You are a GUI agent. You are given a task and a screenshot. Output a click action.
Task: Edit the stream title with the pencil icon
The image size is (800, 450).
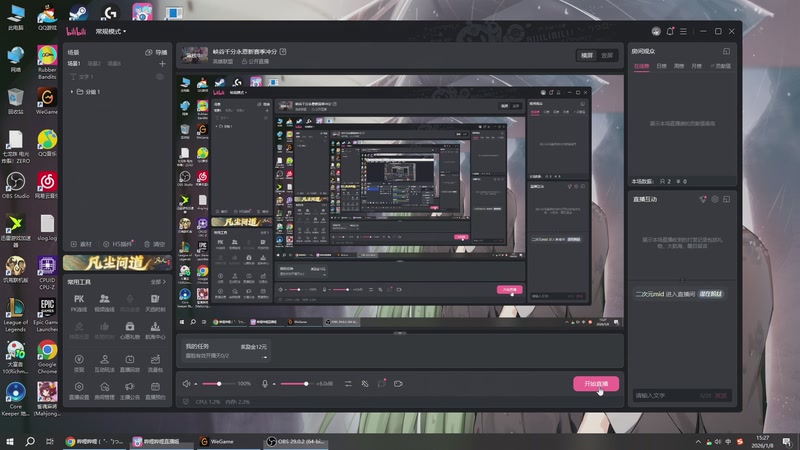coord(283,52)
